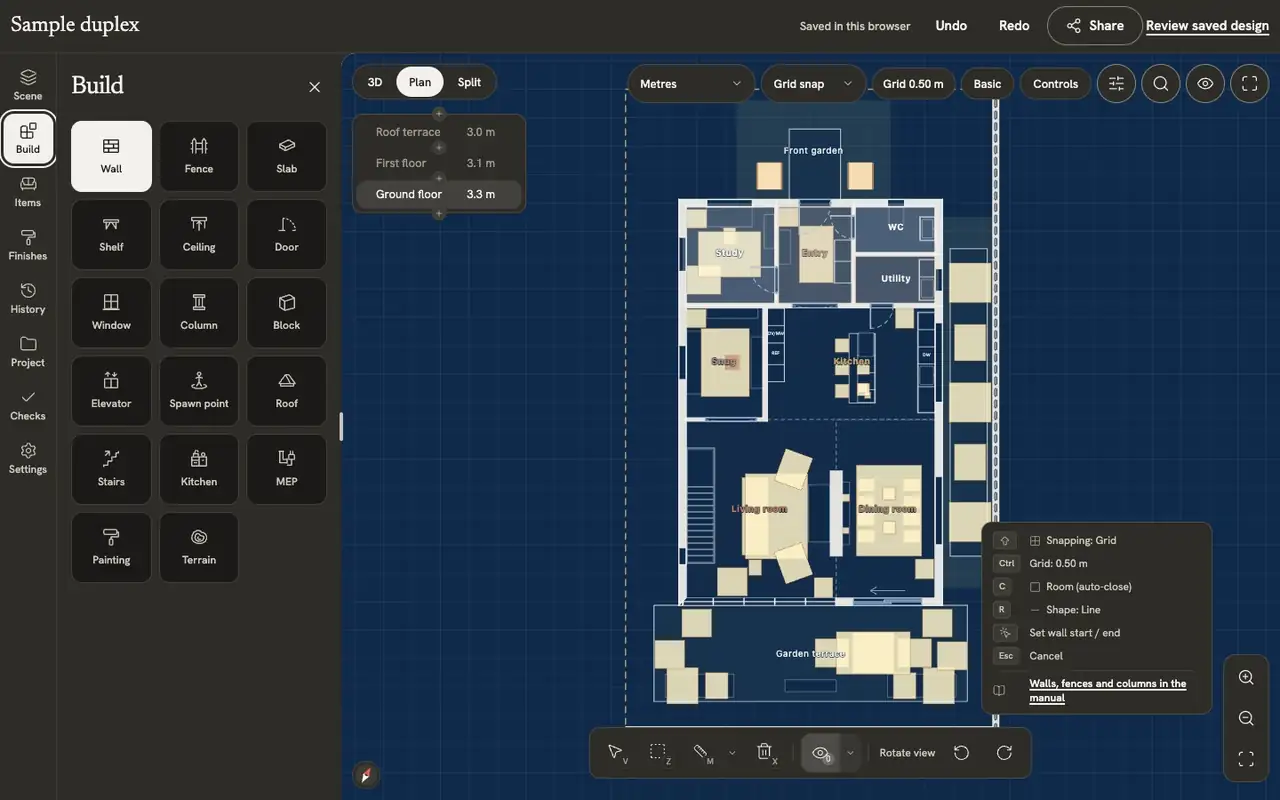
Task: Expand measure tool options arrow
Action: coord(732,752)
